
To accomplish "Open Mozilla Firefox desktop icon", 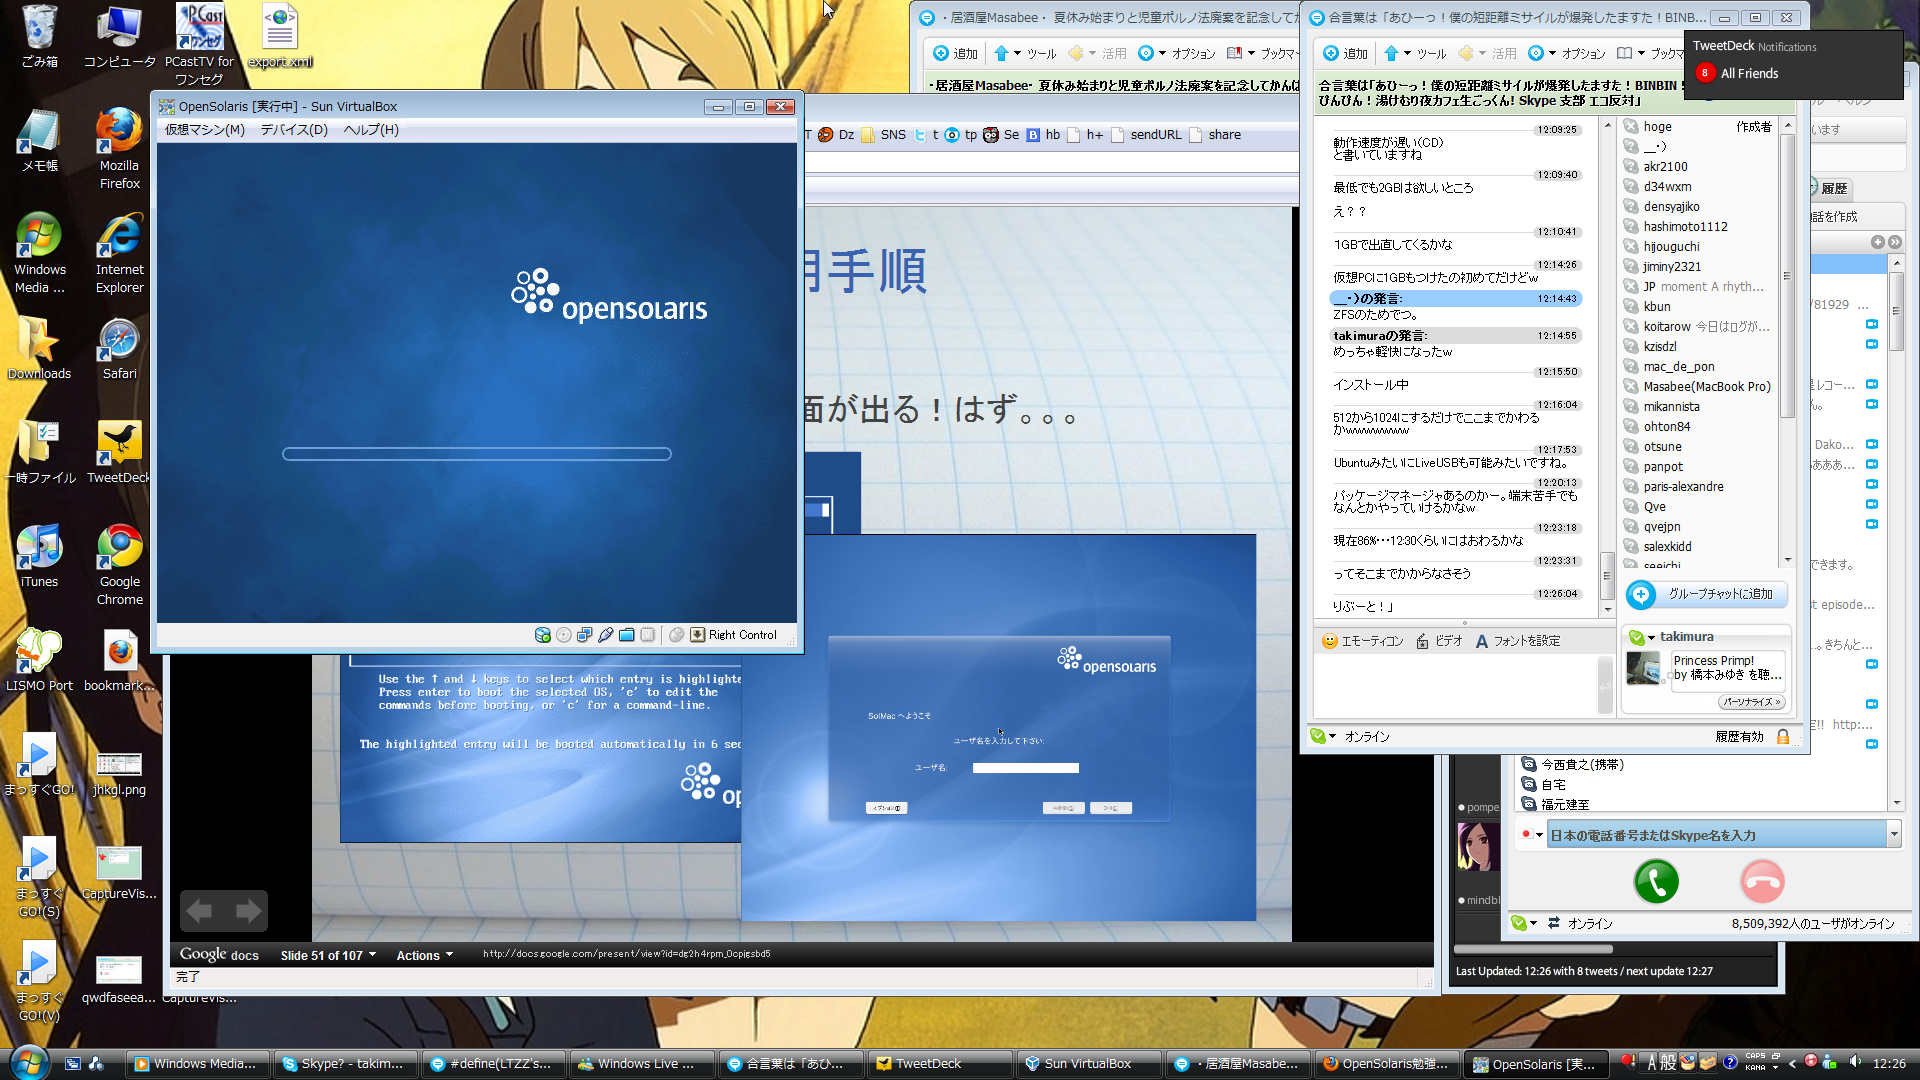I will (119, 149).
